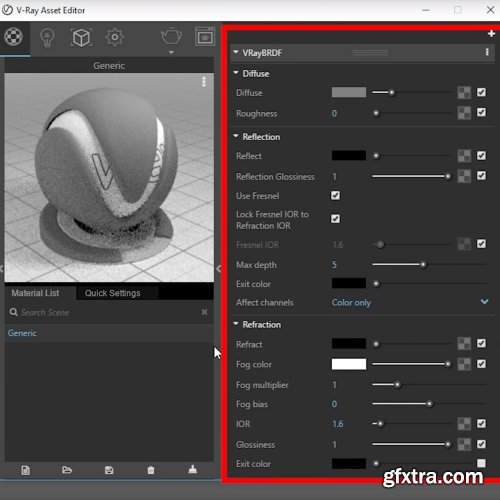
Task: Click the Roughness texture map slot
Action: (x=464, y=113)
